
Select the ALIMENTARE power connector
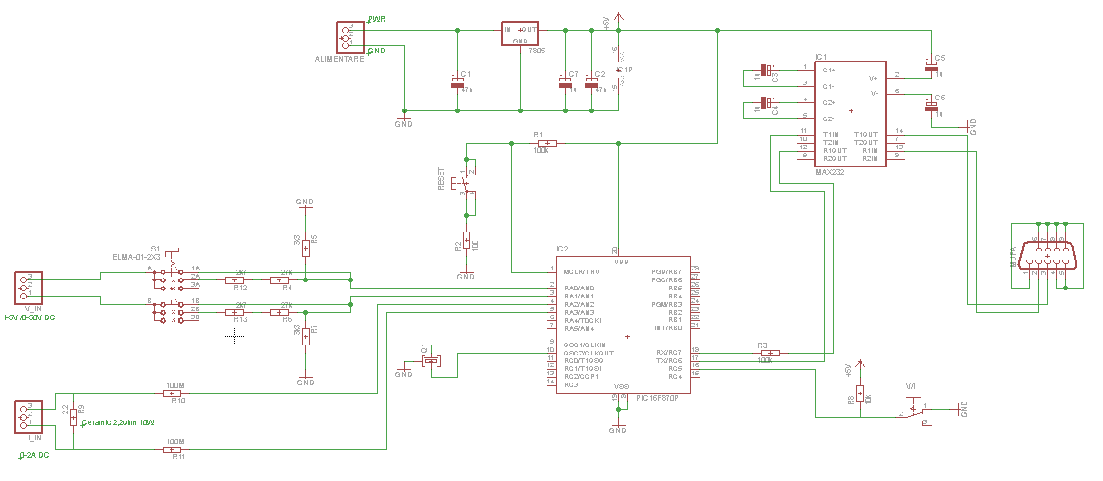coord(350,38)
